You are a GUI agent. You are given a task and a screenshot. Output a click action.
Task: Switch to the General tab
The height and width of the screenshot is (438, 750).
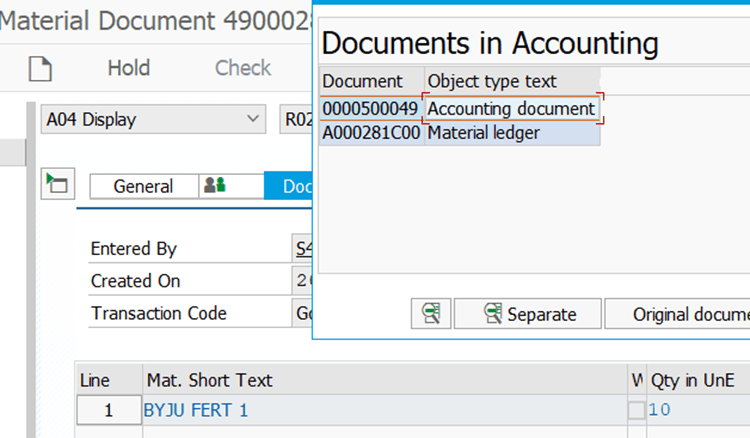coord(143,186)
